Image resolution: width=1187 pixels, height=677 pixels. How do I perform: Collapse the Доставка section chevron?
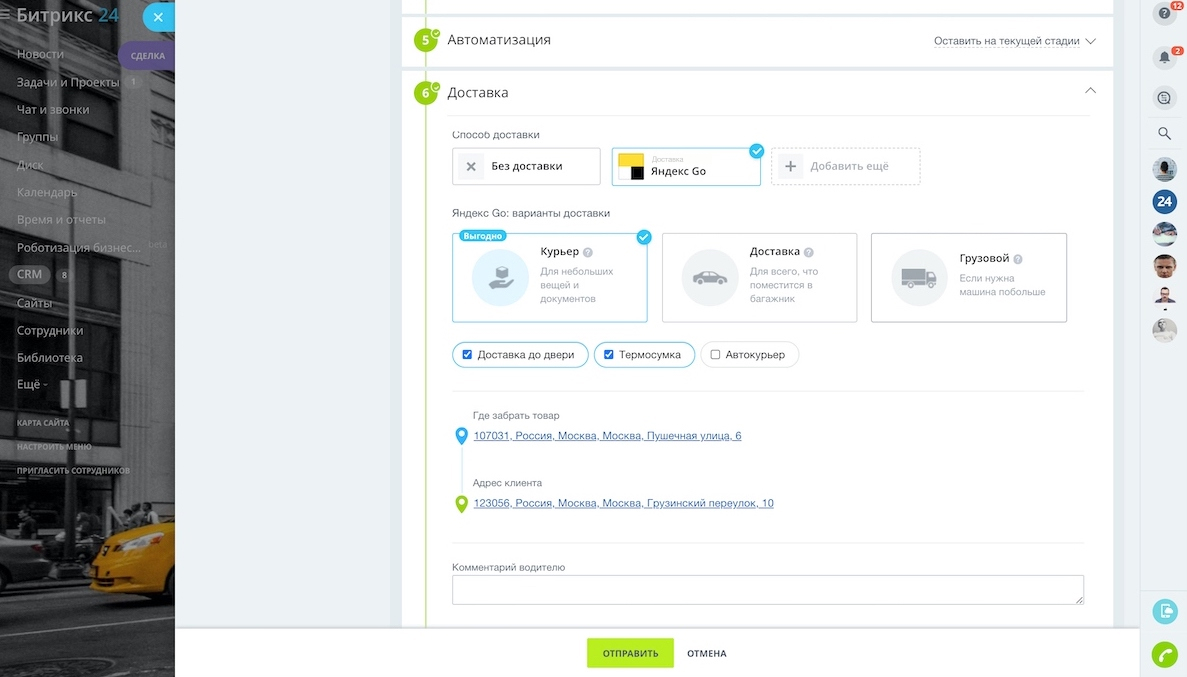pyautogui.click(x=1090, y=90)
